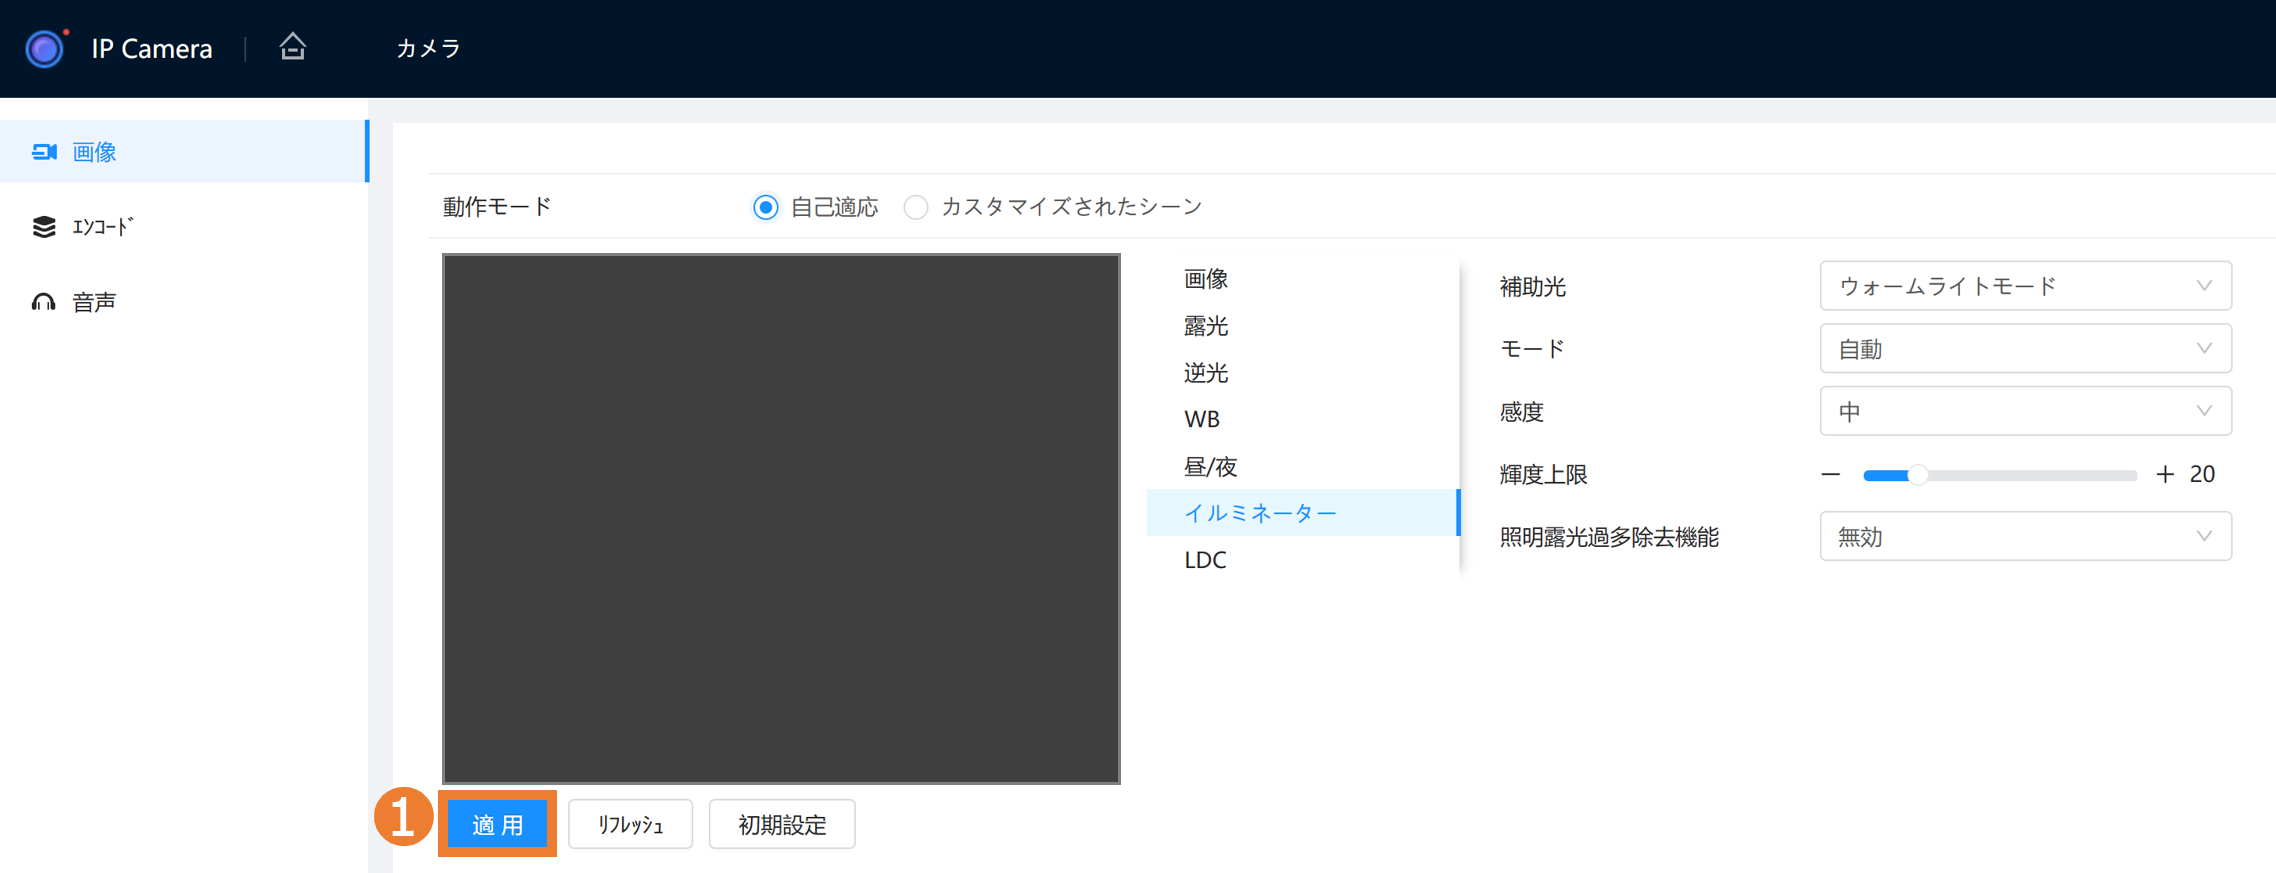Click the IP Camera logo icon

(x=45, y=48)
